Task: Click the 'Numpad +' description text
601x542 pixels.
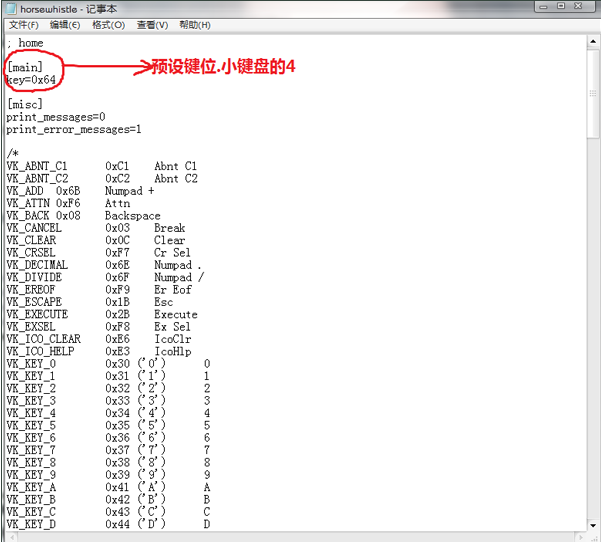Action: coord(130,191)
